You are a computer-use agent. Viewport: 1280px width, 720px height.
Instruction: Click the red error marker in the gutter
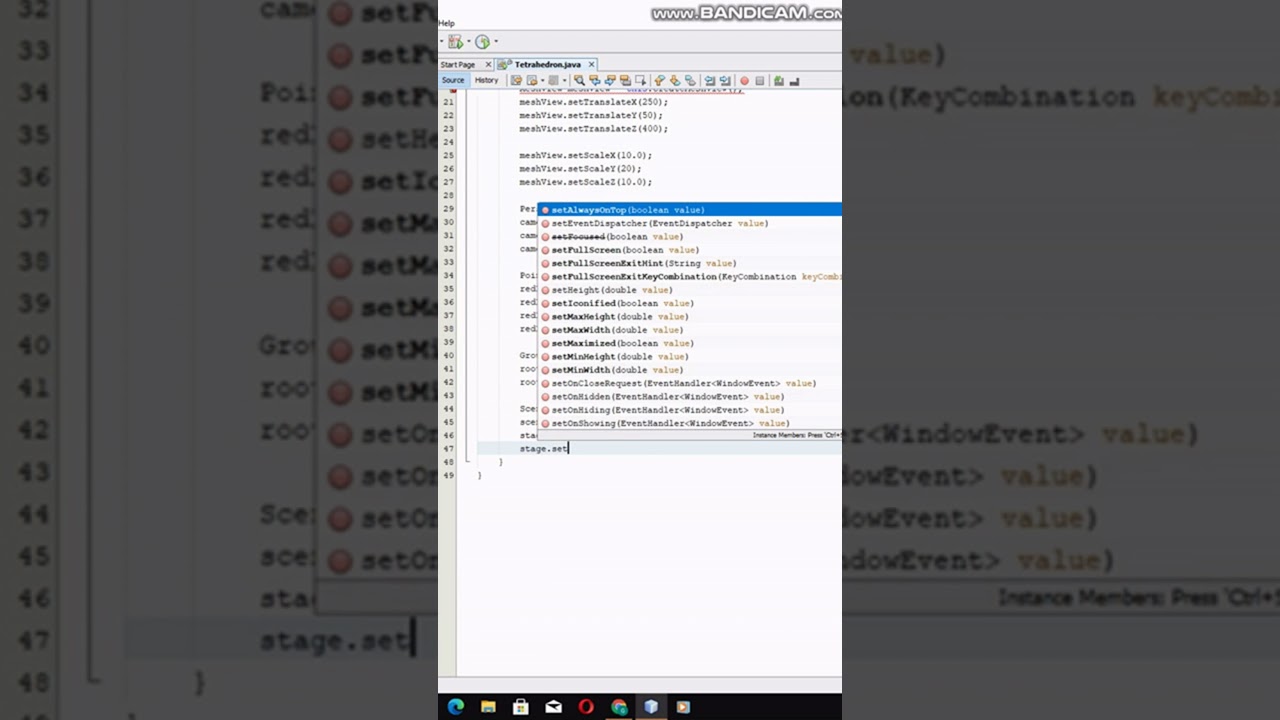pos(452,90)
